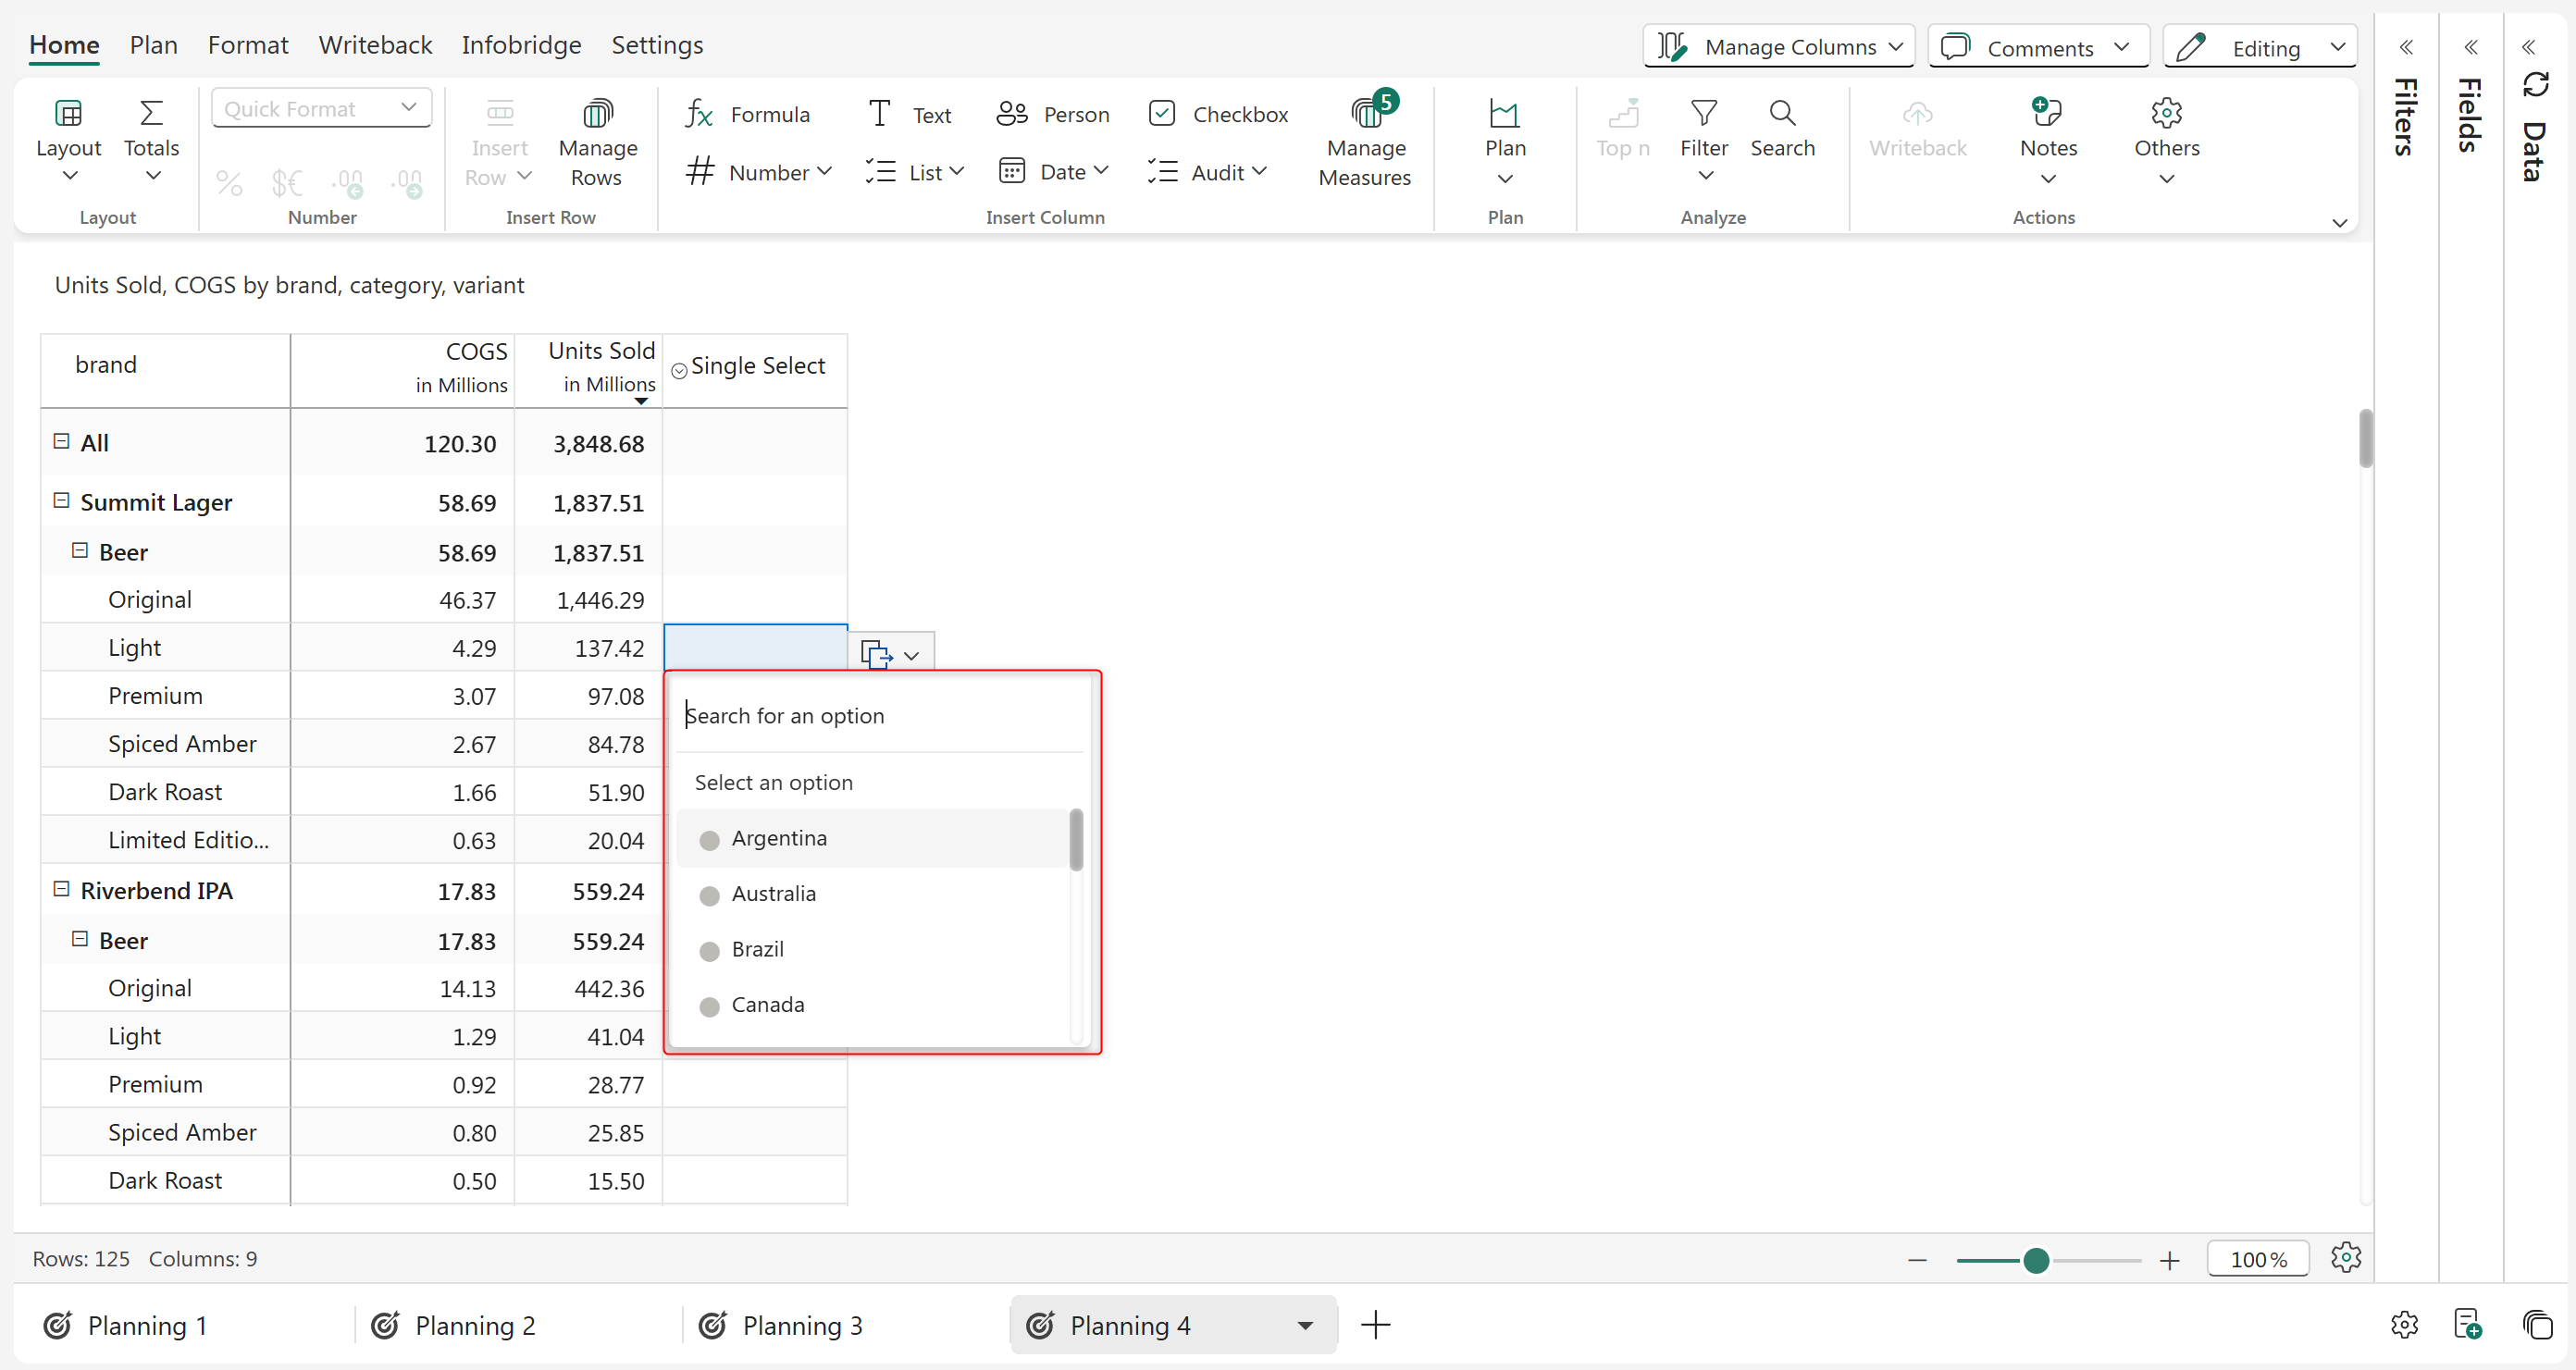Open Manage Rows tool
The image size is (2576, 1370).
point(597,114)
